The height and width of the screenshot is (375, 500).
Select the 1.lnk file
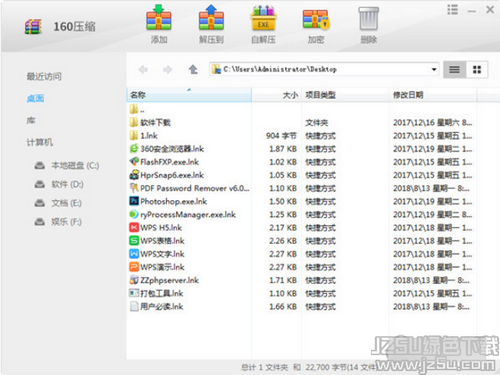[x=302, y=136]
